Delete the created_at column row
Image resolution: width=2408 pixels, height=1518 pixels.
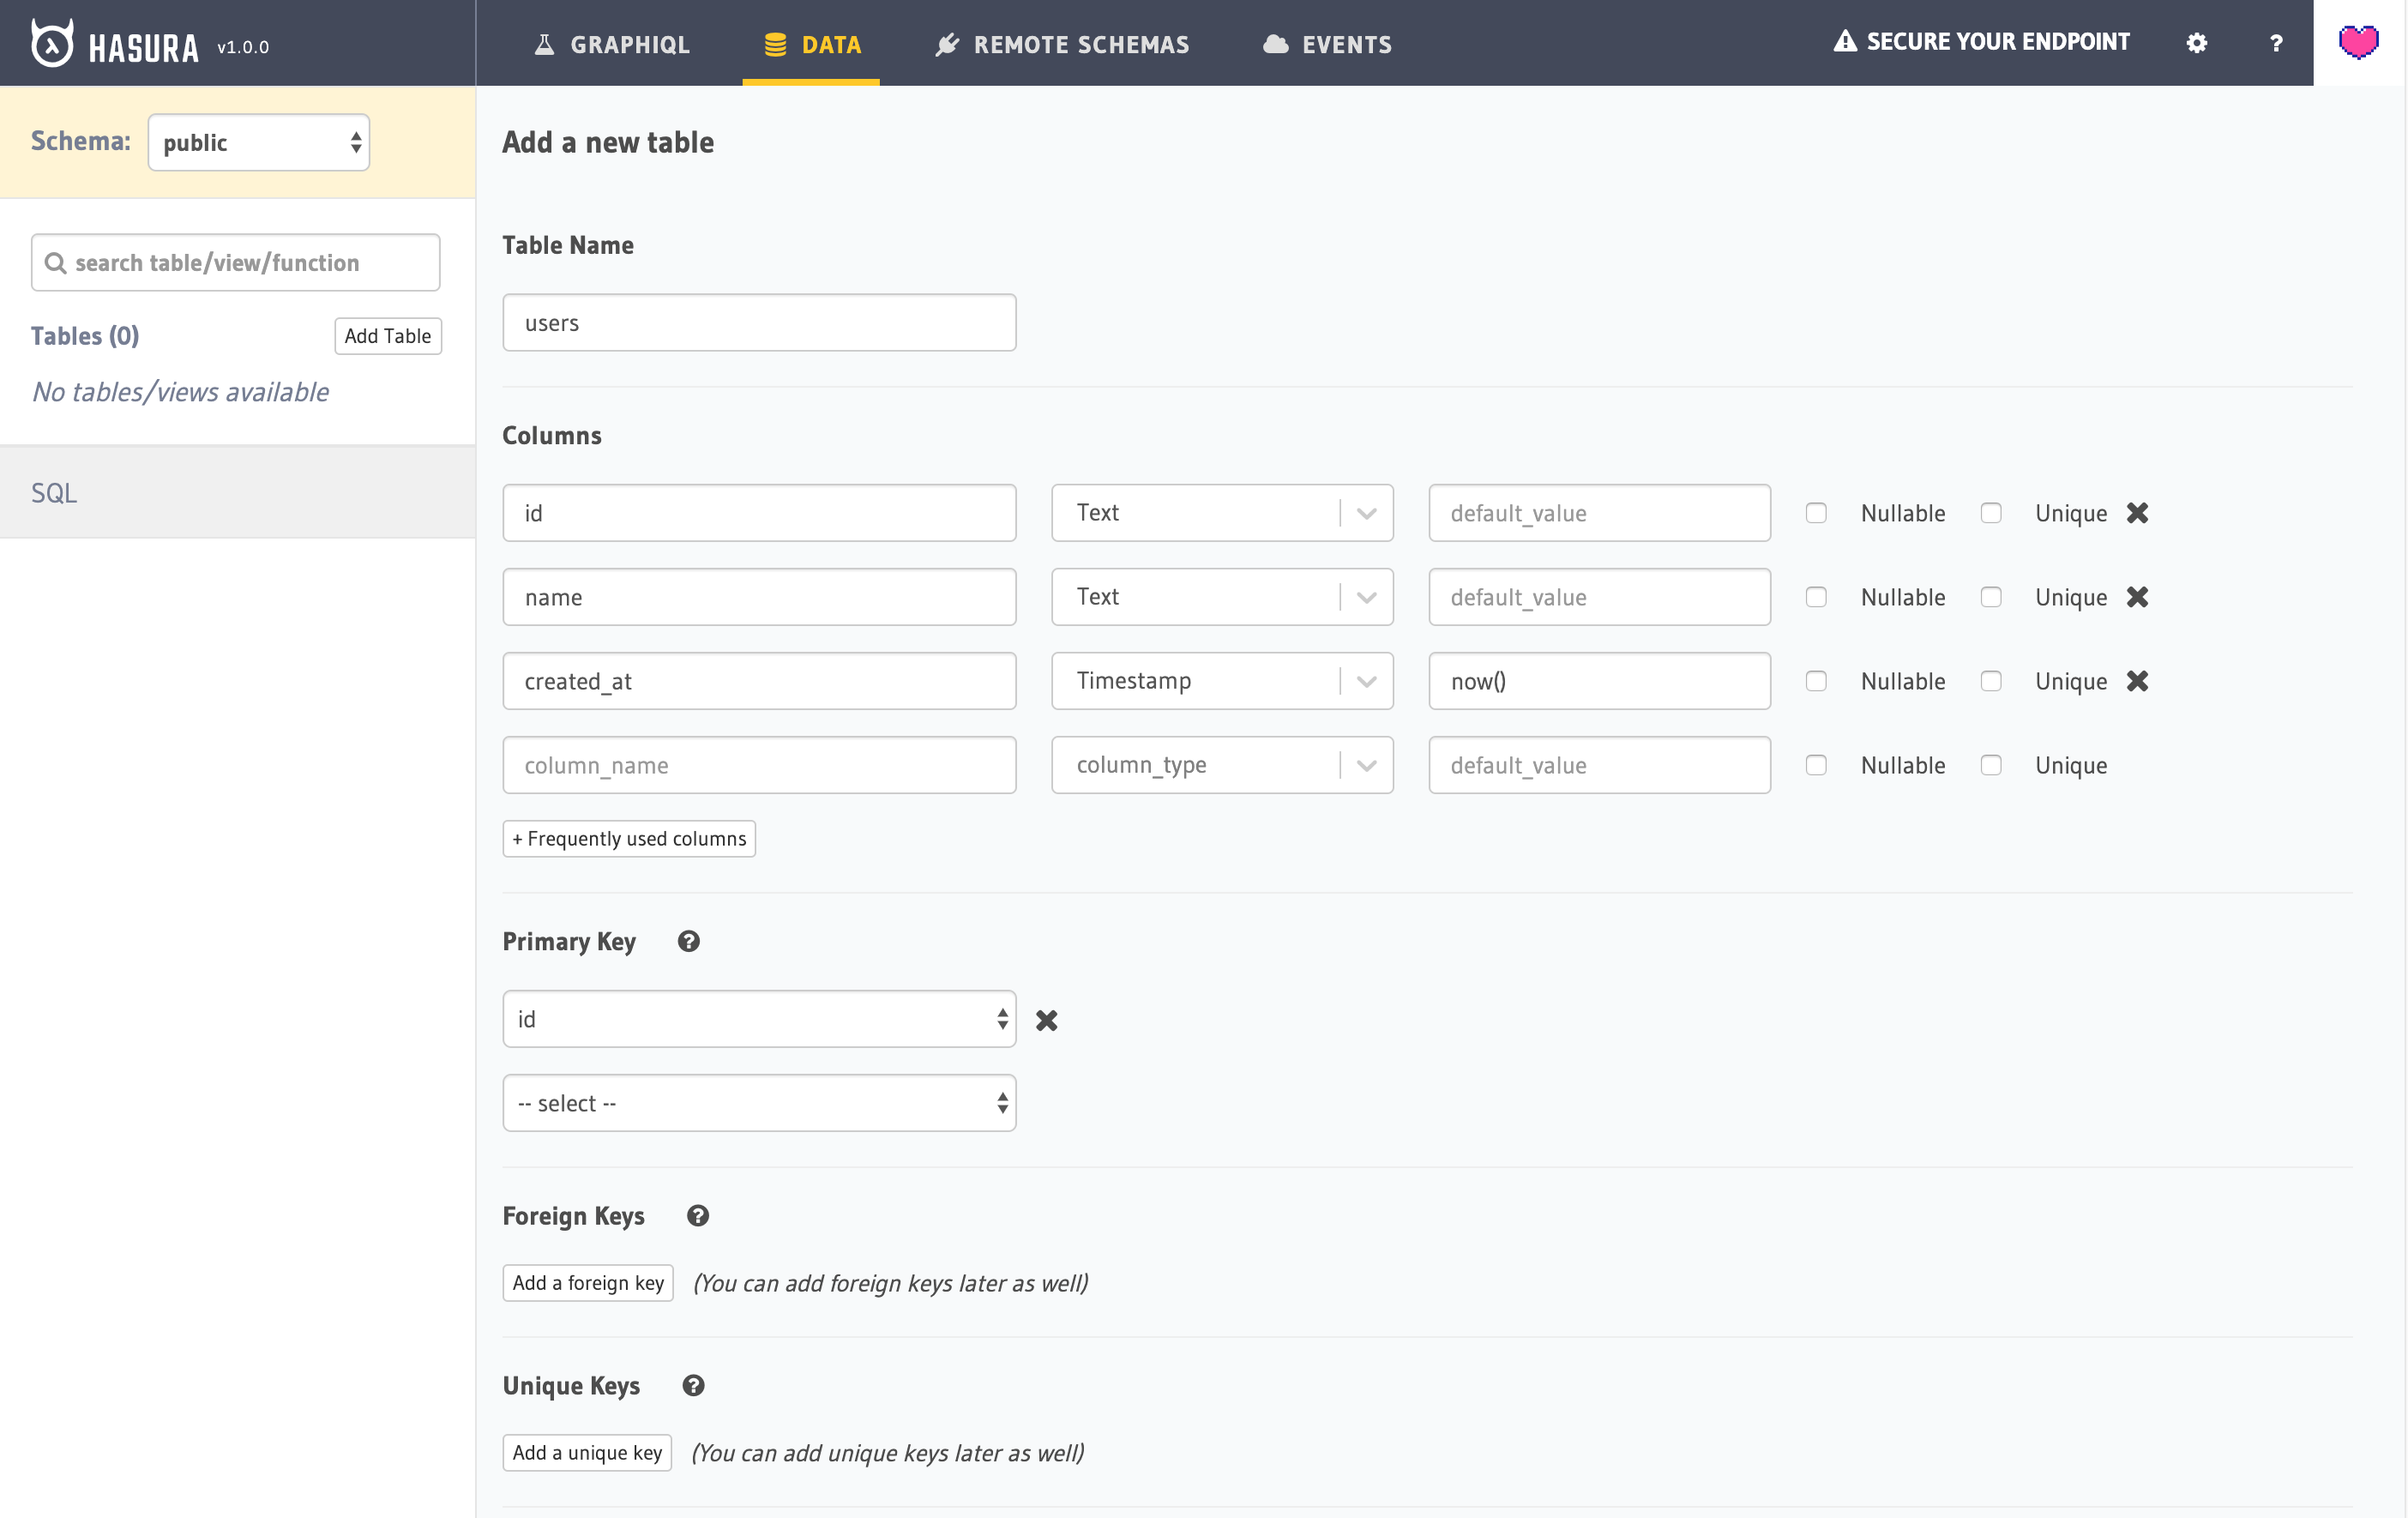(2137, 681)
